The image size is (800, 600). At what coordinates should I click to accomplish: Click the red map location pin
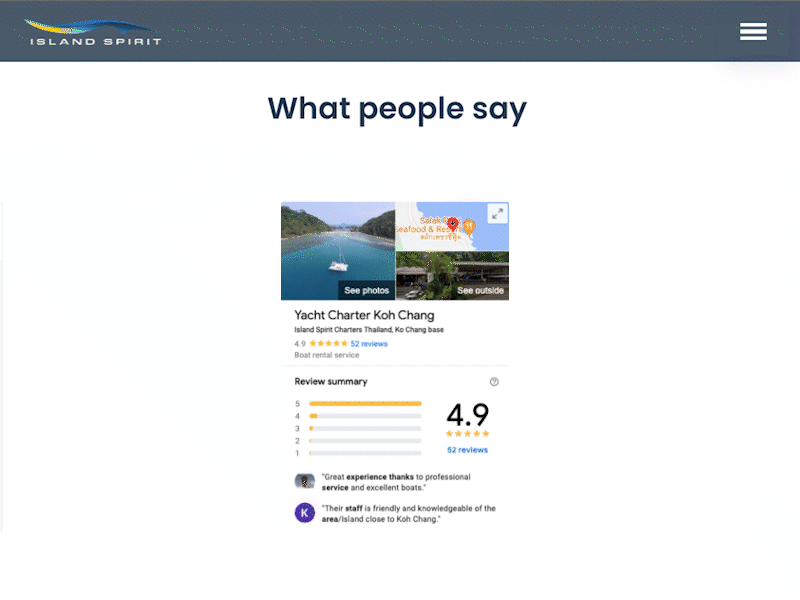point(453,224)
